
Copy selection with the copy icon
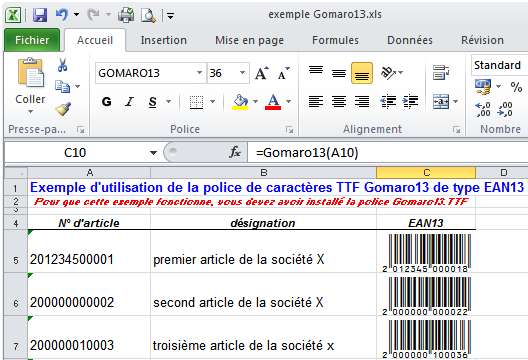coord(62,87)
